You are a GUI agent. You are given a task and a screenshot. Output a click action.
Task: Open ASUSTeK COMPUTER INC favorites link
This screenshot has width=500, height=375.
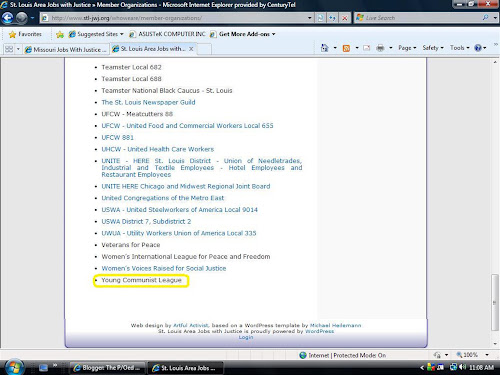pos(167,34)
